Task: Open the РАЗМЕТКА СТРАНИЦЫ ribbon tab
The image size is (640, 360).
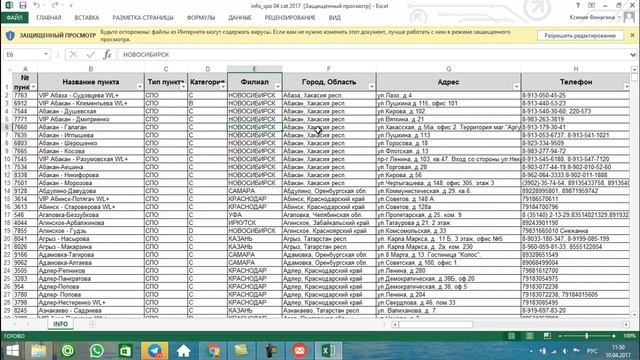Action: [143, 18]
